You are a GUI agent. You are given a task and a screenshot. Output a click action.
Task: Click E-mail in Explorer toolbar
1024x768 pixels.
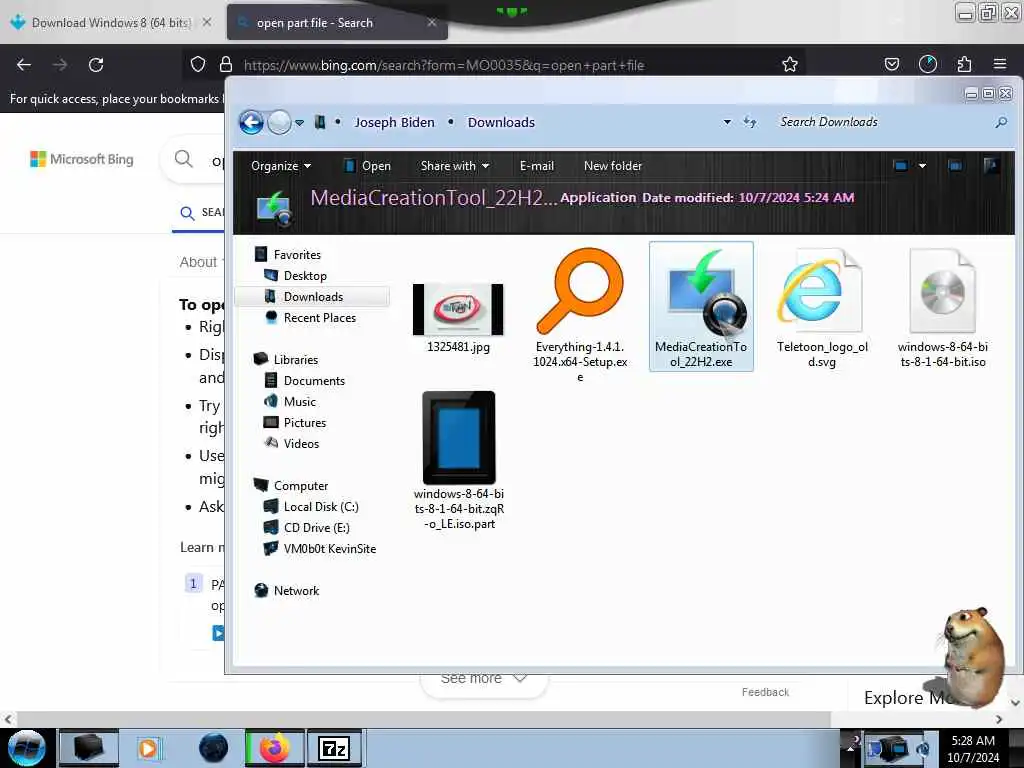tap(536, 166)
